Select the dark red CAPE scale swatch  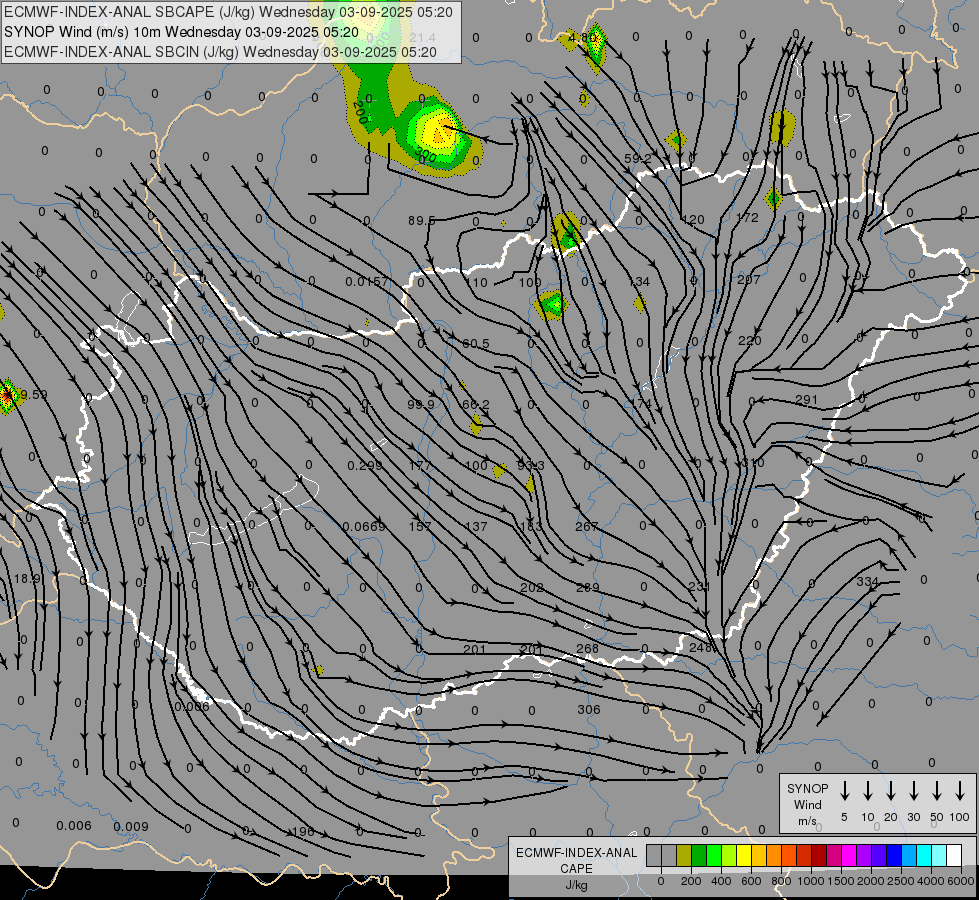(x=819, y=855)
